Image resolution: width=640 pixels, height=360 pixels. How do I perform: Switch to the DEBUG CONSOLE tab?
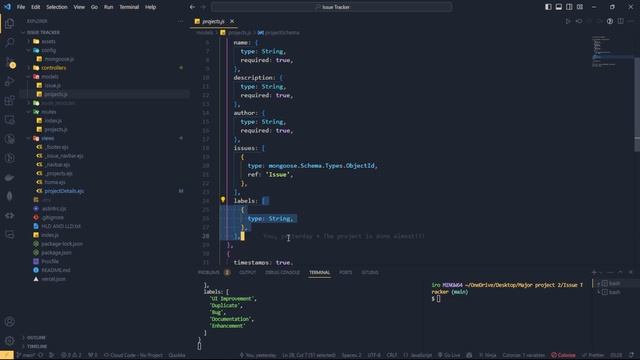(282, 272)
